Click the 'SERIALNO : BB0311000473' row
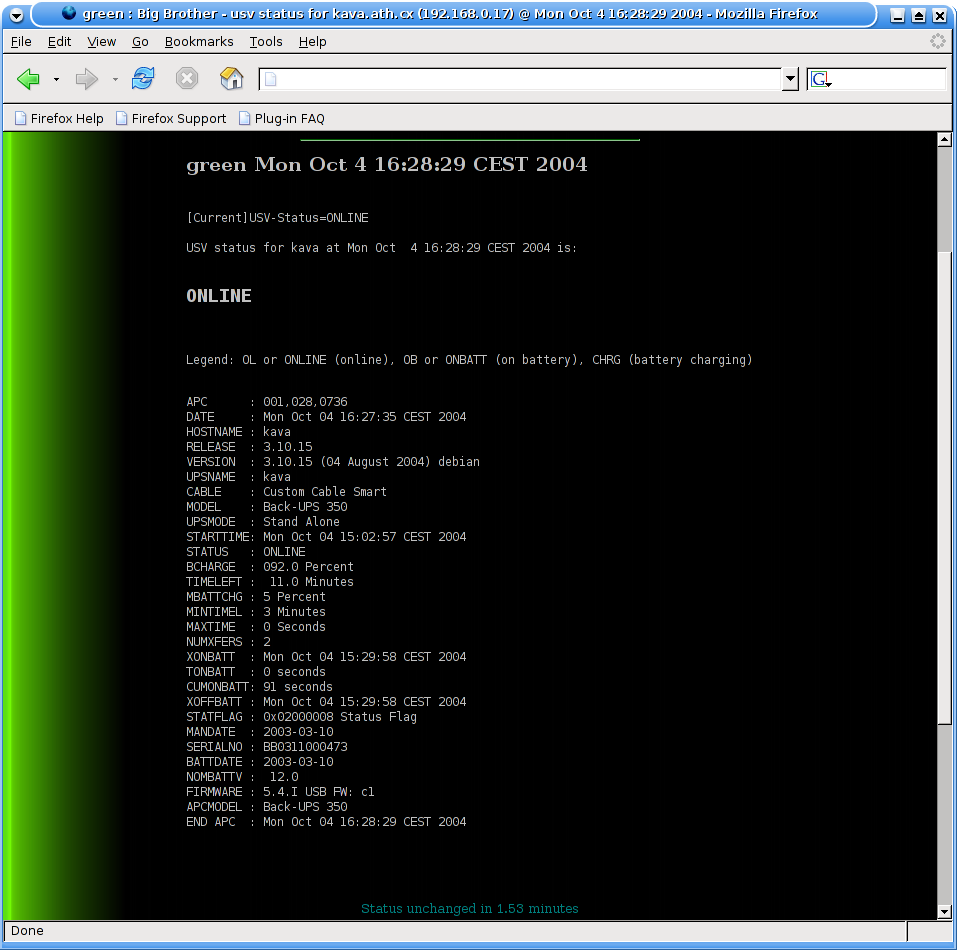This screenshot has width=957, height=950. [267, 747]
